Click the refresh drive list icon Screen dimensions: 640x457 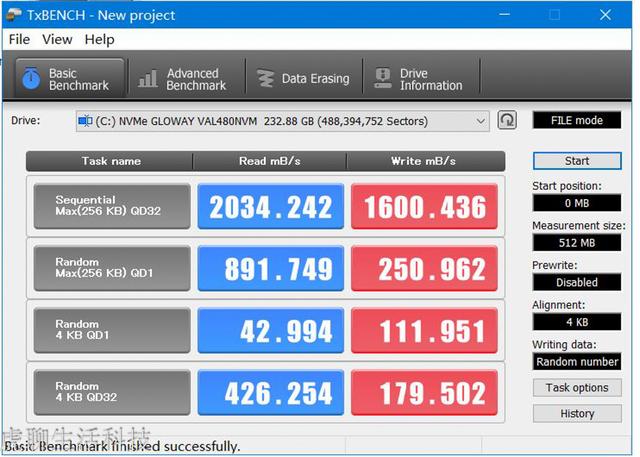click(507, 120)
